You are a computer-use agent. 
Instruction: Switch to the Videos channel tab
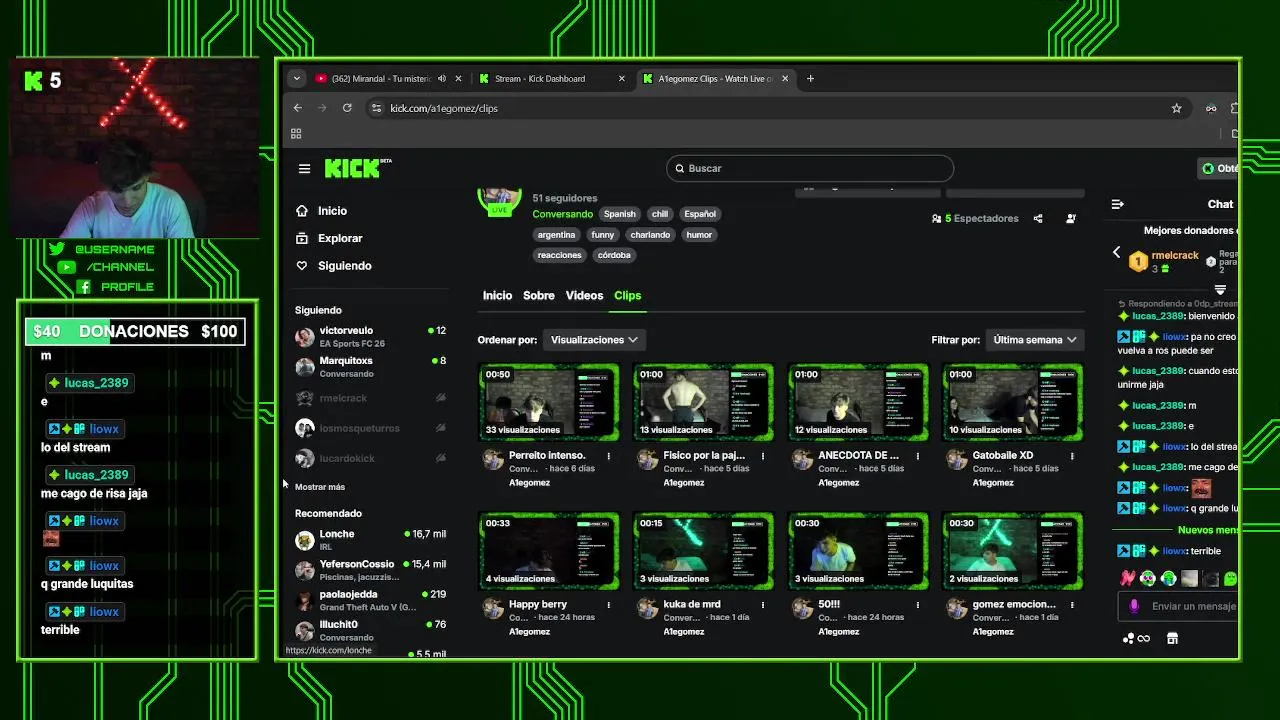(584, 296)
